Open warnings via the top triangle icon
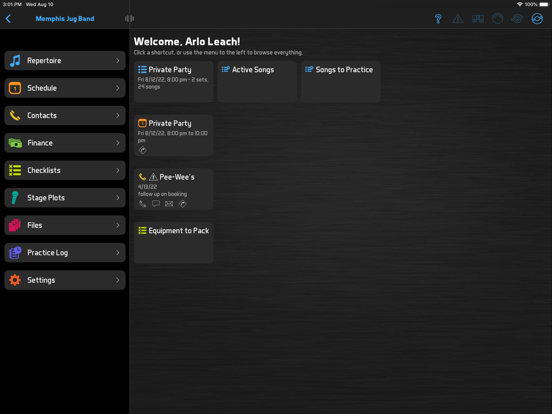Viewport: 552px width, 414px height. pos(458,19)
